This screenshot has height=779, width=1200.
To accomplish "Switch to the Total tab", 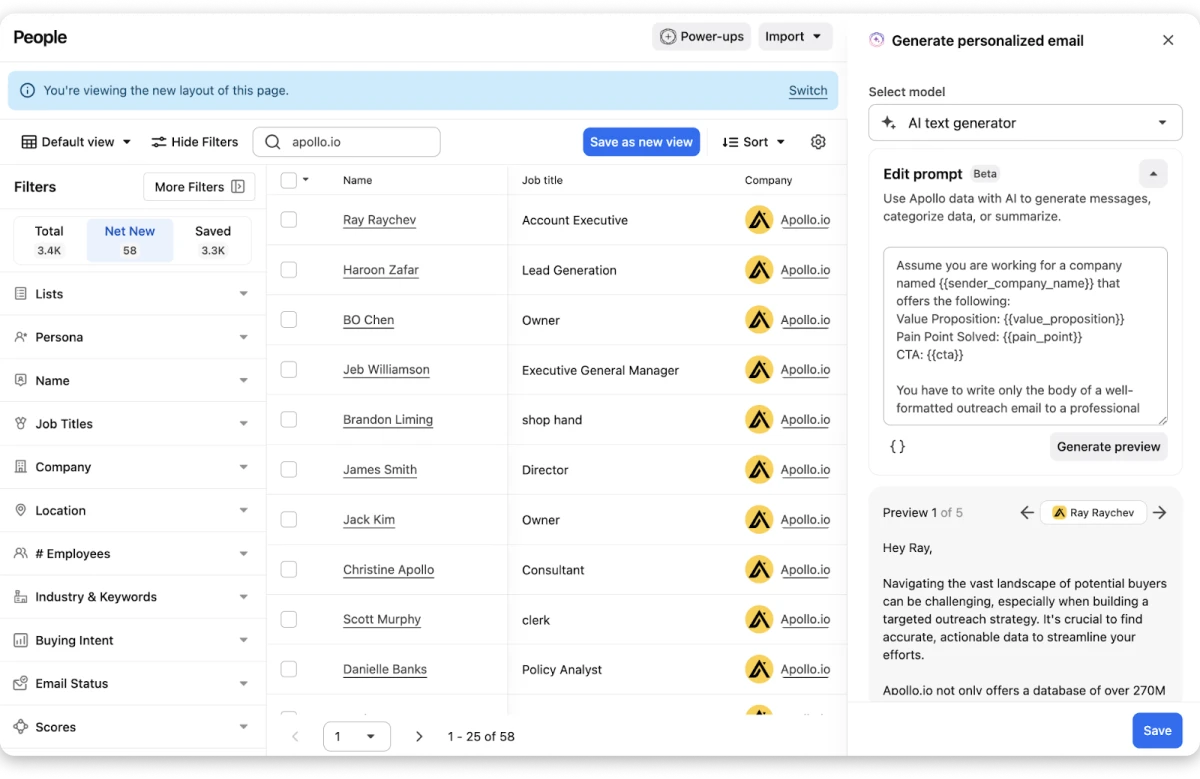I will tap(49, 240).
